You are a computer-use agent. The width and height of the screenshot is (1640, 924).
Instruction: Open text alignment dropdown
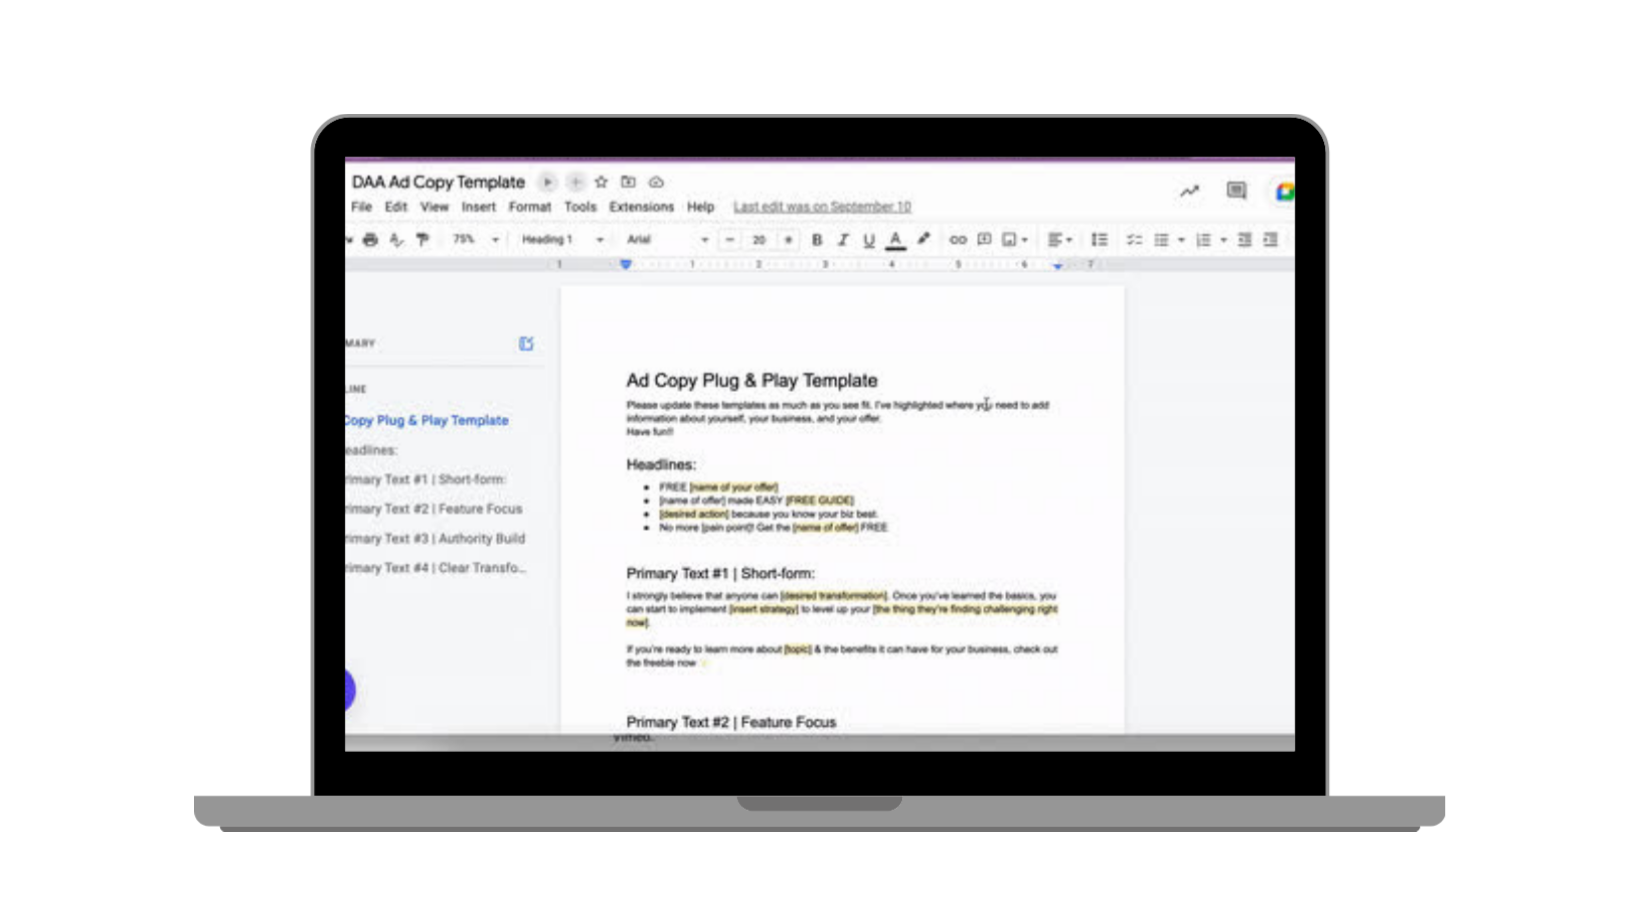1060,240
